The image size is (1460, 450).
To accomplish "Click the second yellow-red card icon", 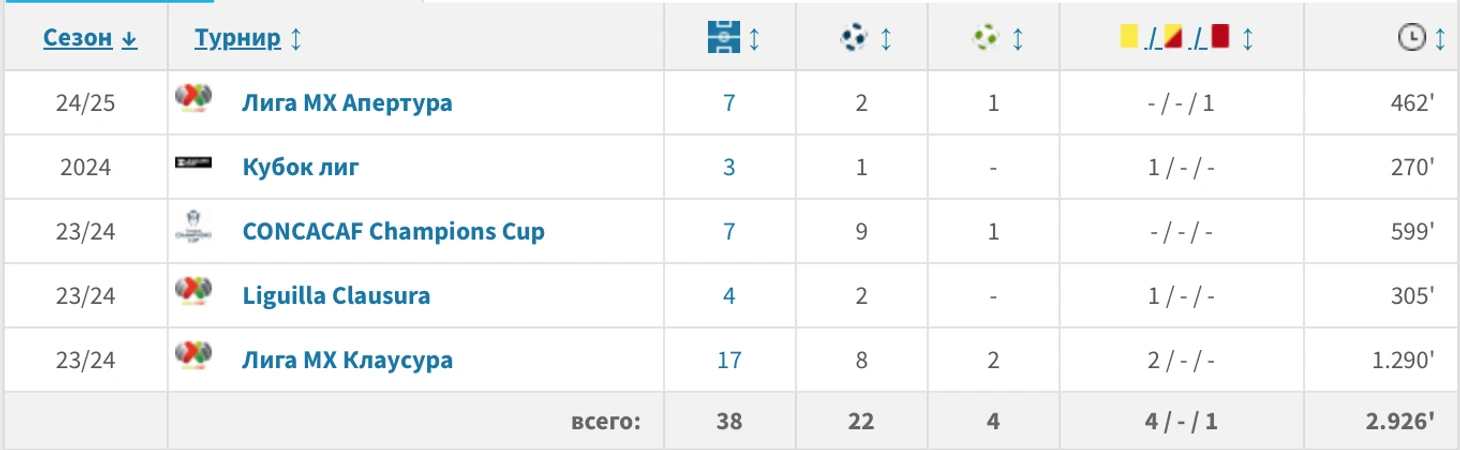I will point(1174,38).
